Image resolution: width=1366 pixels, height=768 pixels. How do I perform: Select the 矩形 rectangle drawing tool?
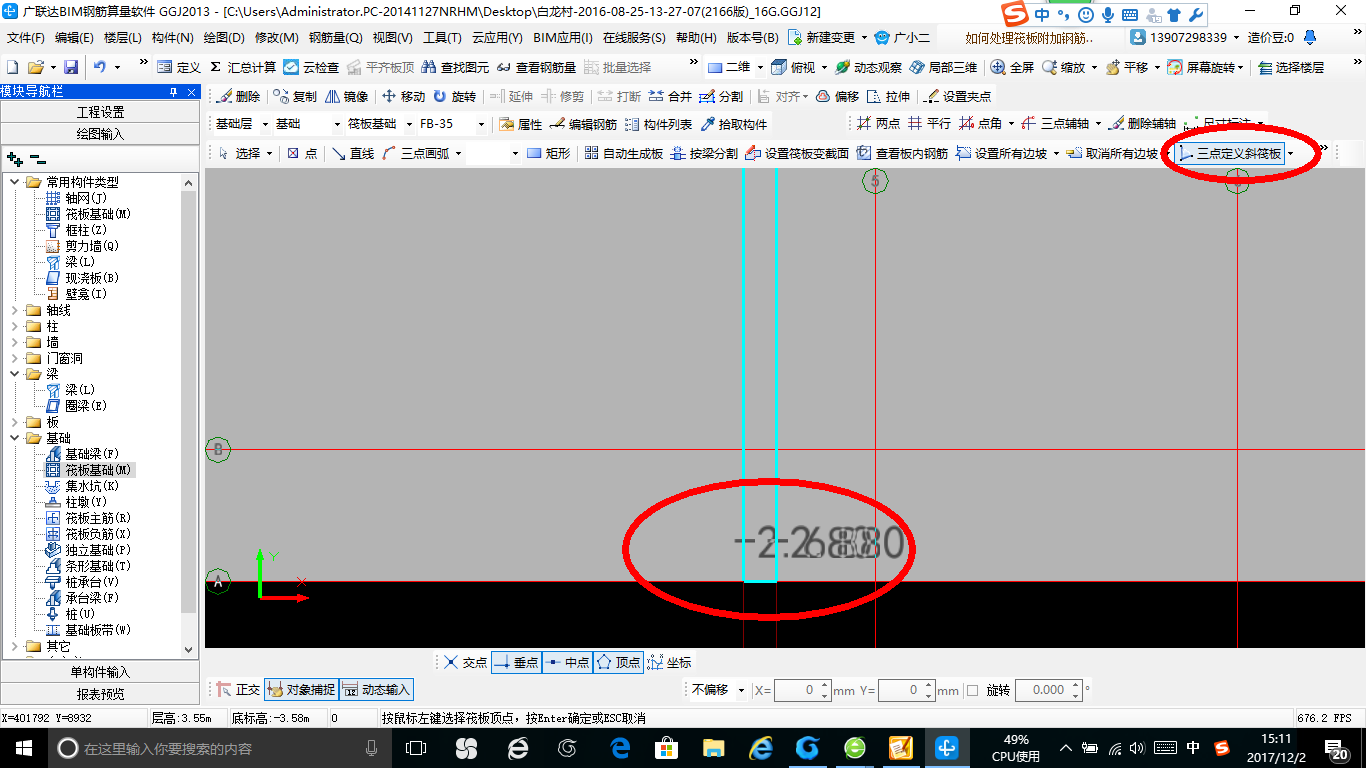tap(548, 153)
